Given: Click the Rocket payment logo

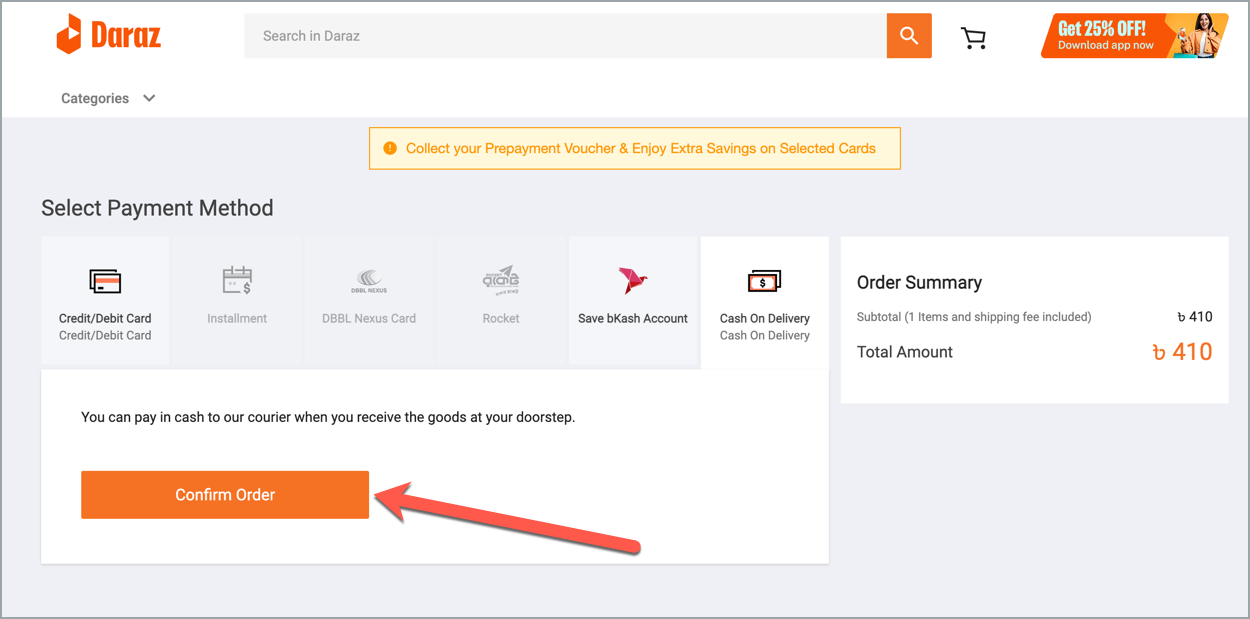Looking at the screenshot, I should click(501, 281).
